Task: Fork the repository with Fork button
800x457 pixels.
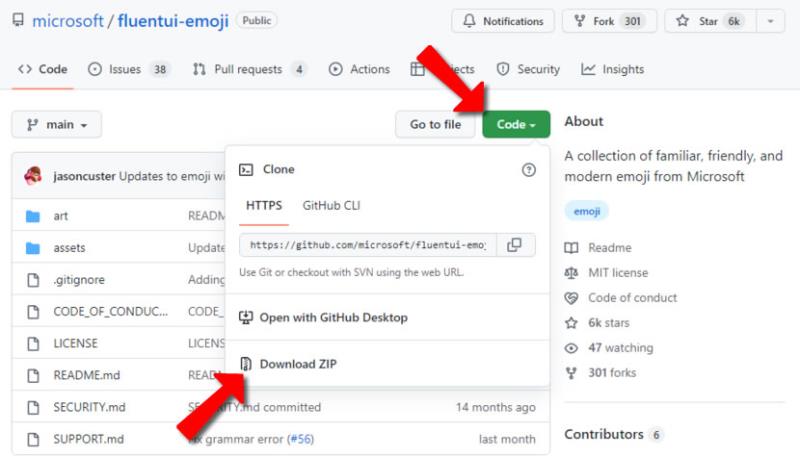Action: coord(609,21)
